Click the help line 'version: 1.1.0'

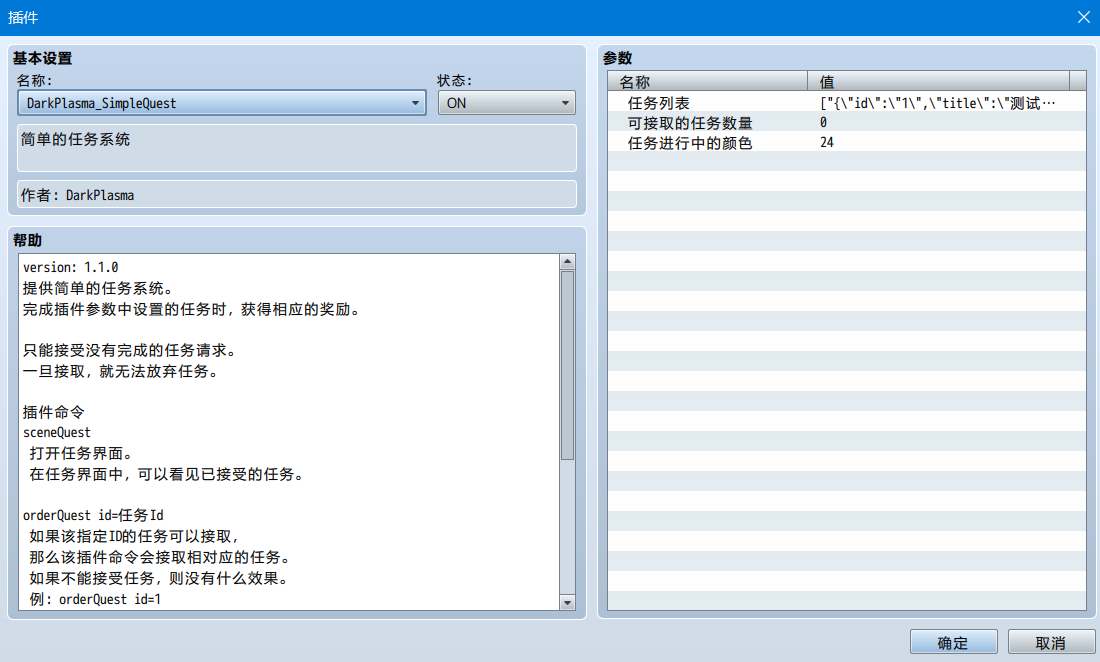tap(70, 267)
